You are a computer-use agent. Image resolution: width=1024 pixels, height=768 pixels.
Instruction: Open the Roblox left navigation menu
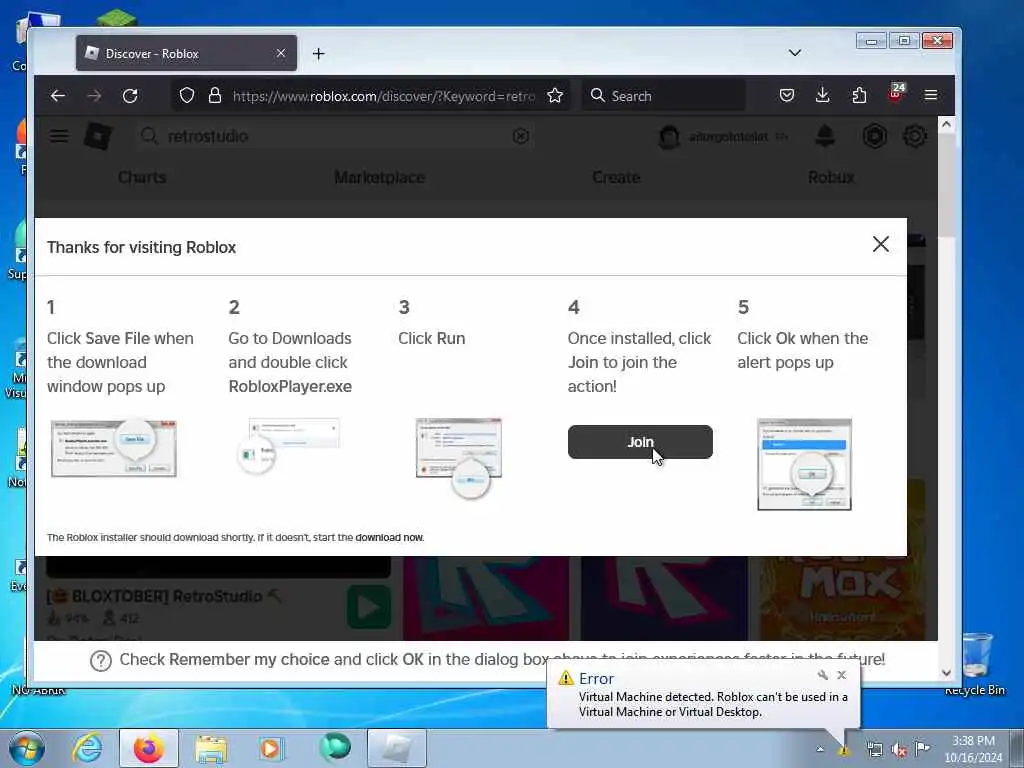point(59,136)
